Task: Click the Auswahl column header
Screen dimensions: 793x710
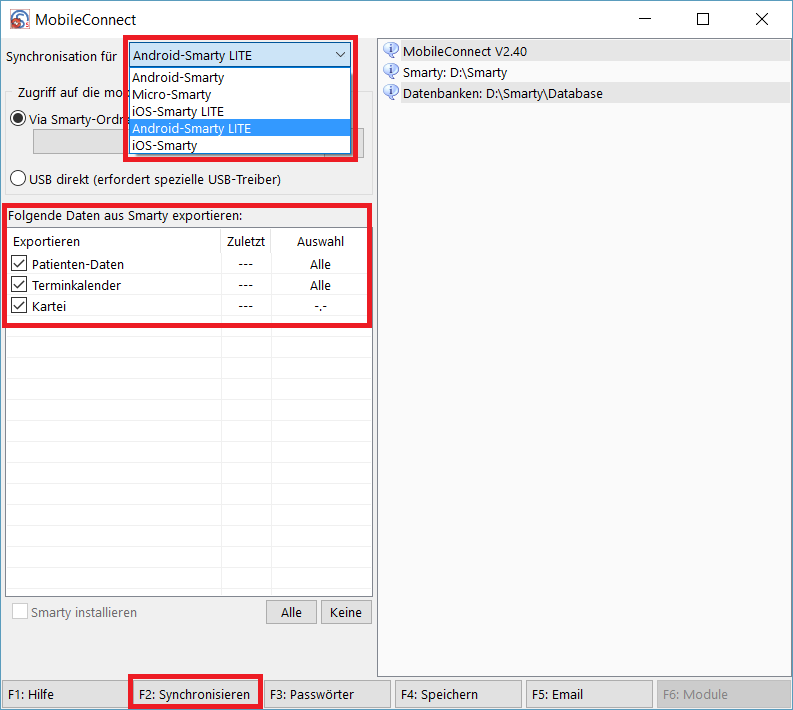Action: pyautogui.click(x=320, y=242)
